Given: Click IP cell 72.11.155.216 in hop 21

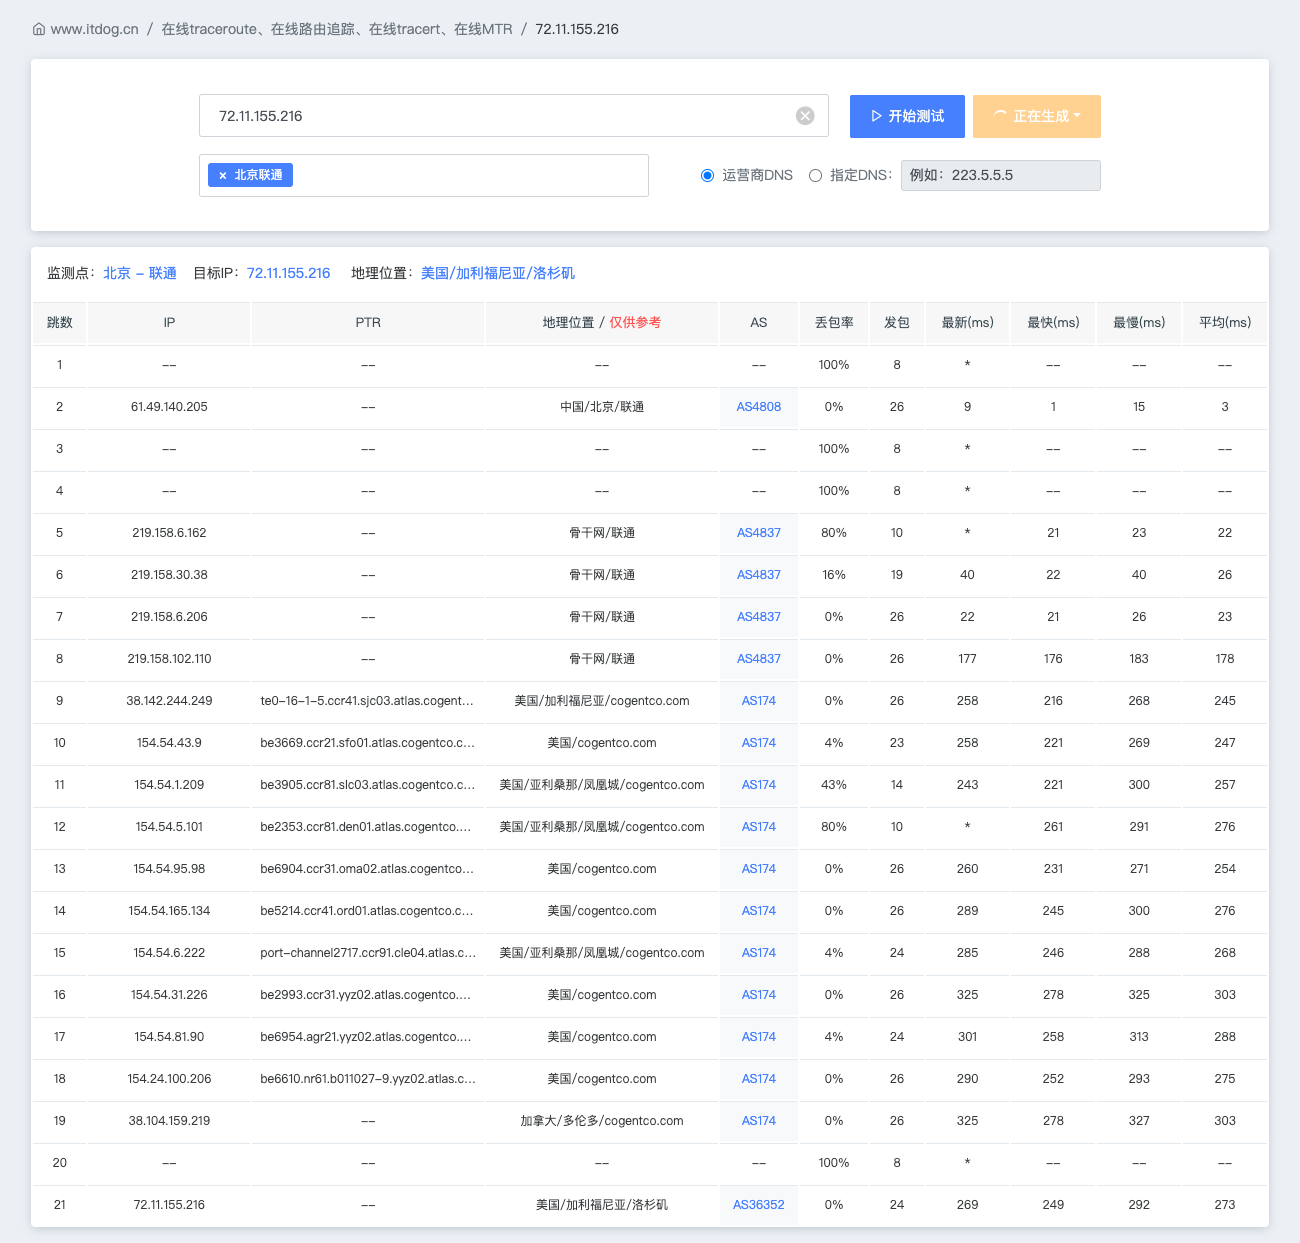Looking at the screenshot, I should 169,1205.
